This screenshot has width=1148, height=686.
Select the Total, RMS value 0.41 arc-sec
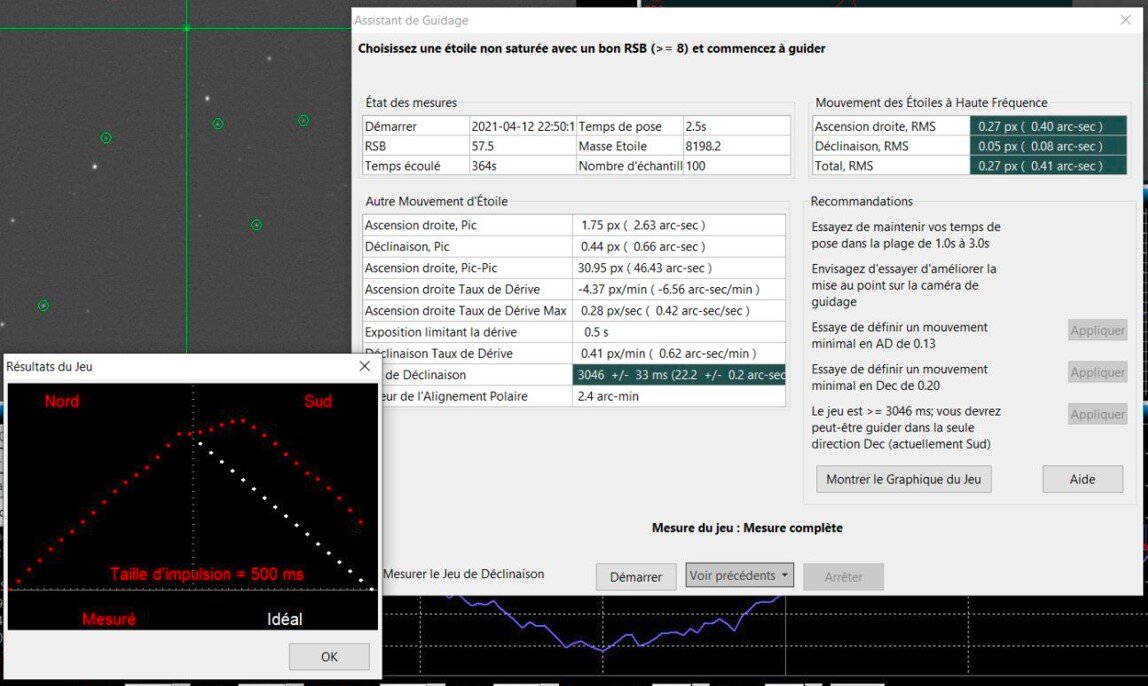1048,165
